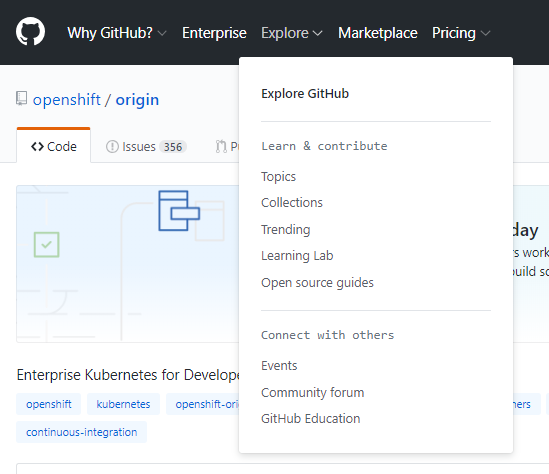The width and height of the screenshot is (549, 474).
Task: Expand the Why GitHub? dropdown
Action: 117,33
